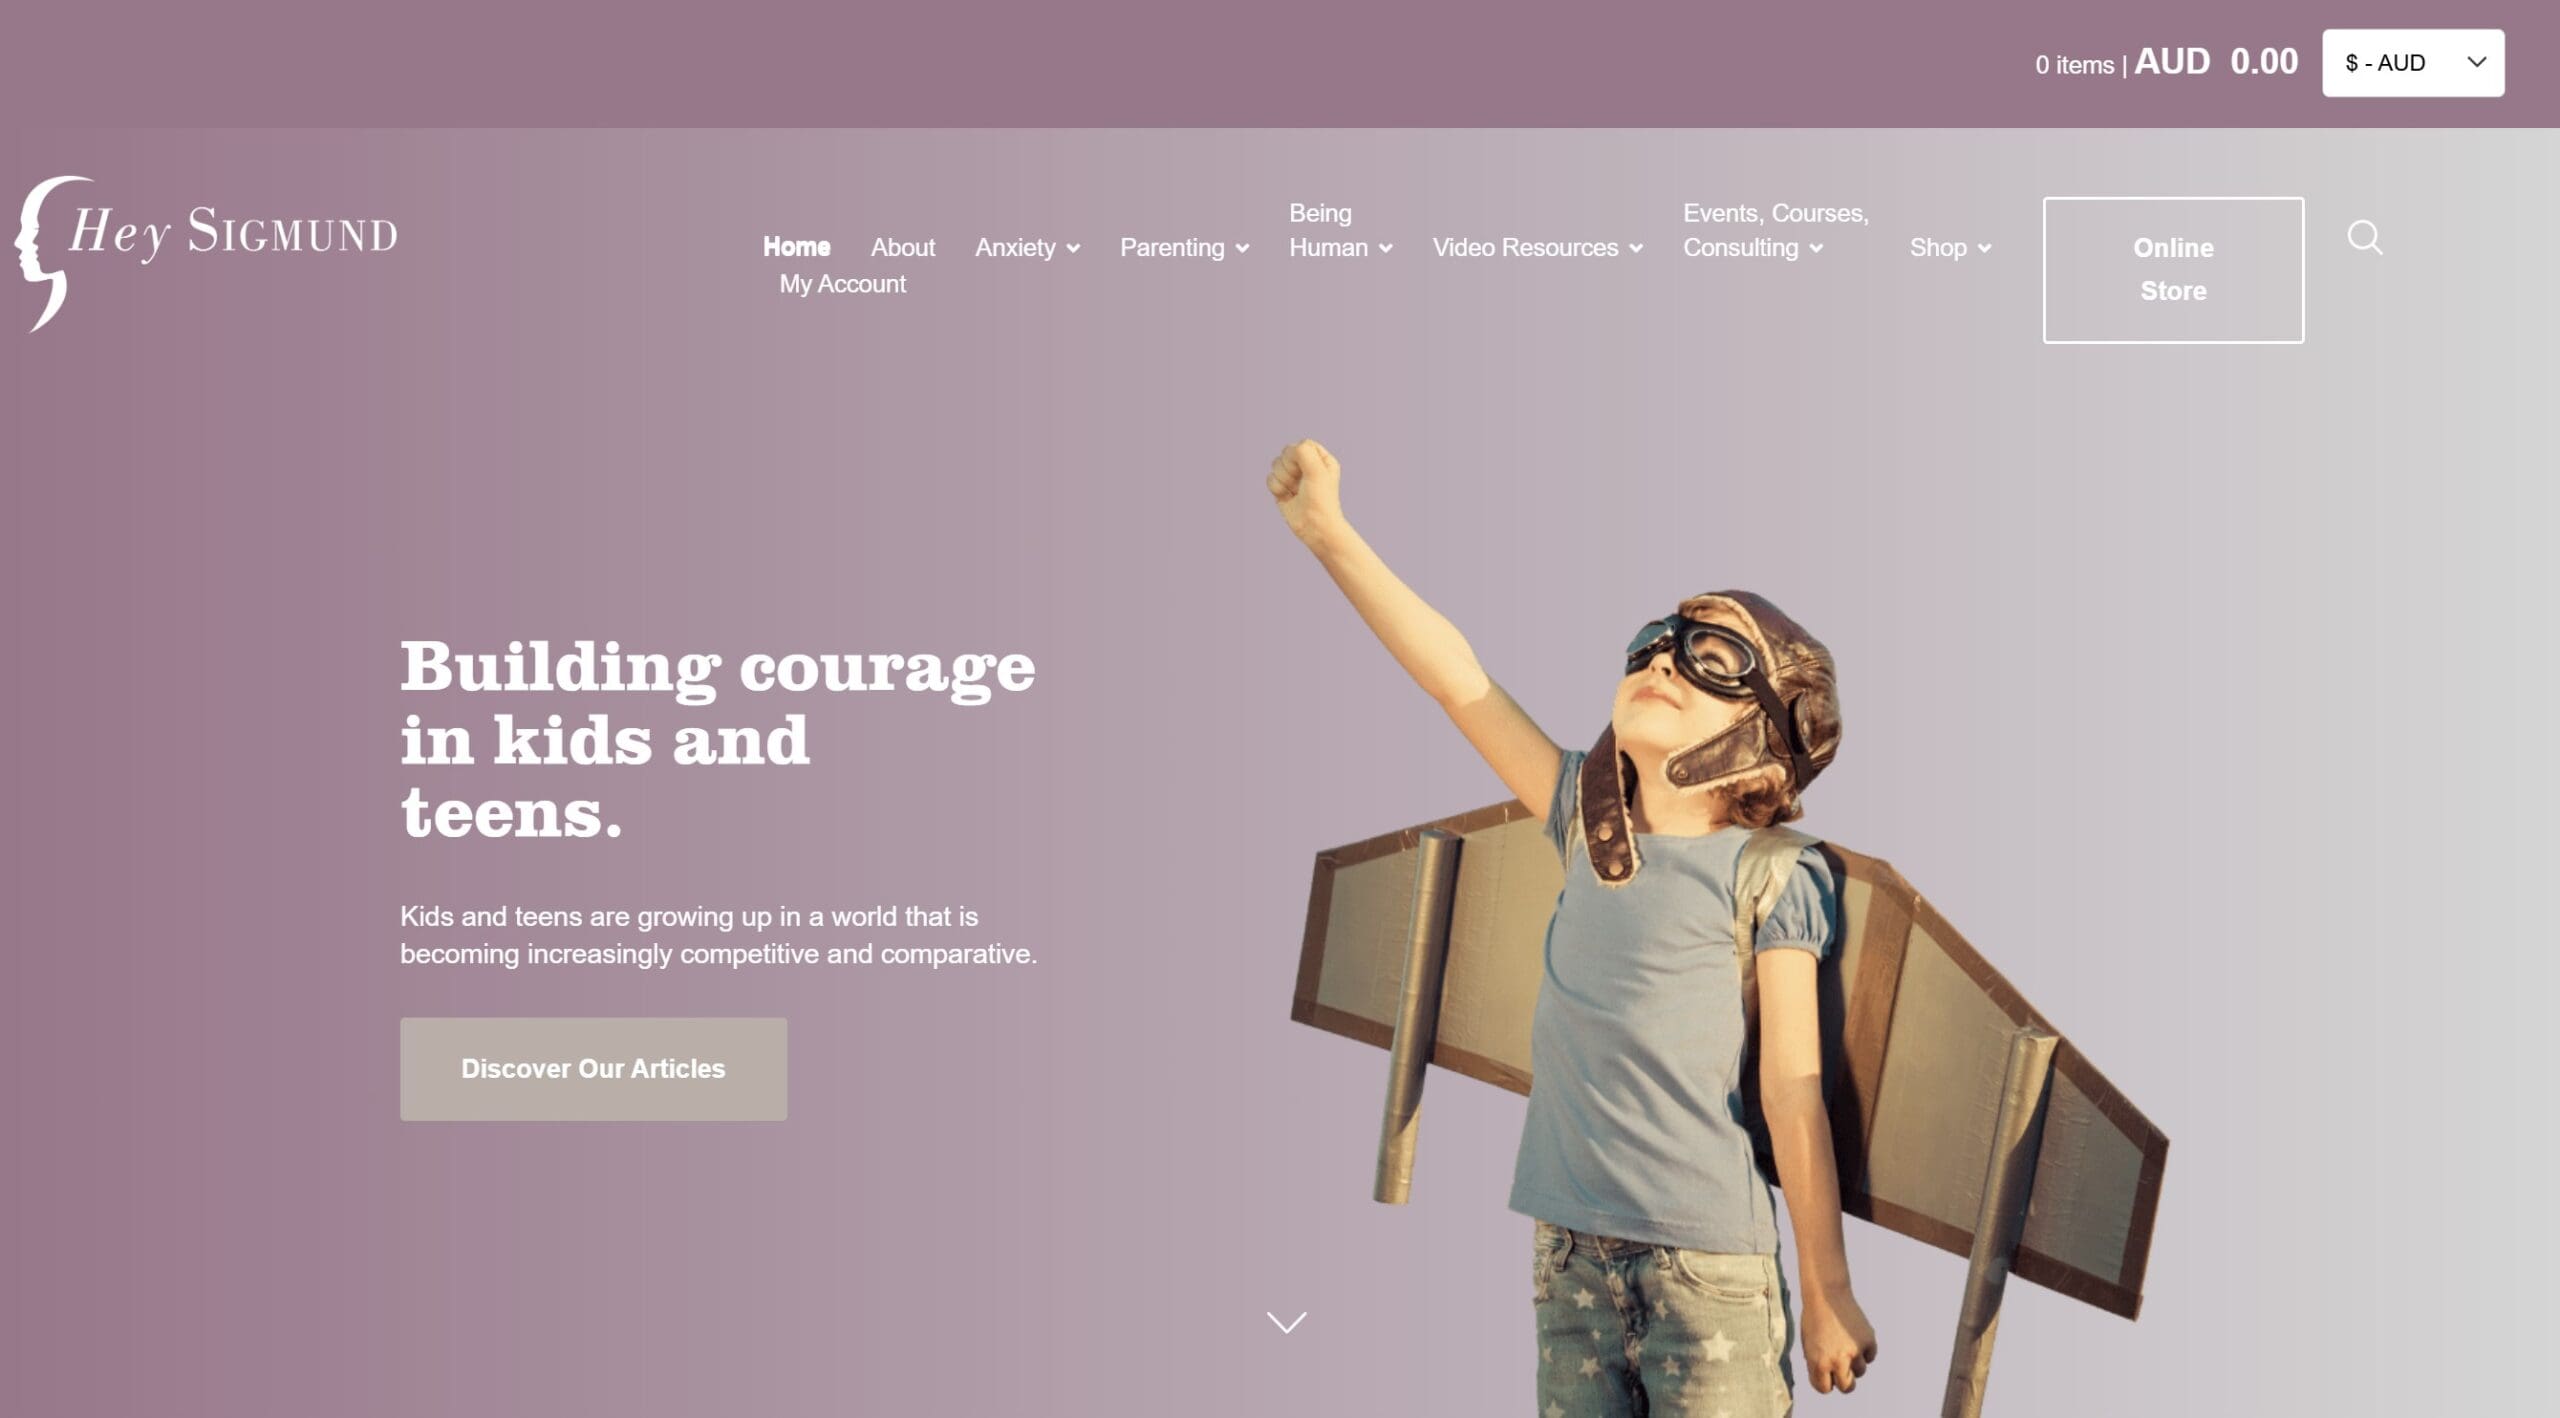Screen dimensions: 2560x1418
Task: Click the Online Store button
Action: 2173,270
